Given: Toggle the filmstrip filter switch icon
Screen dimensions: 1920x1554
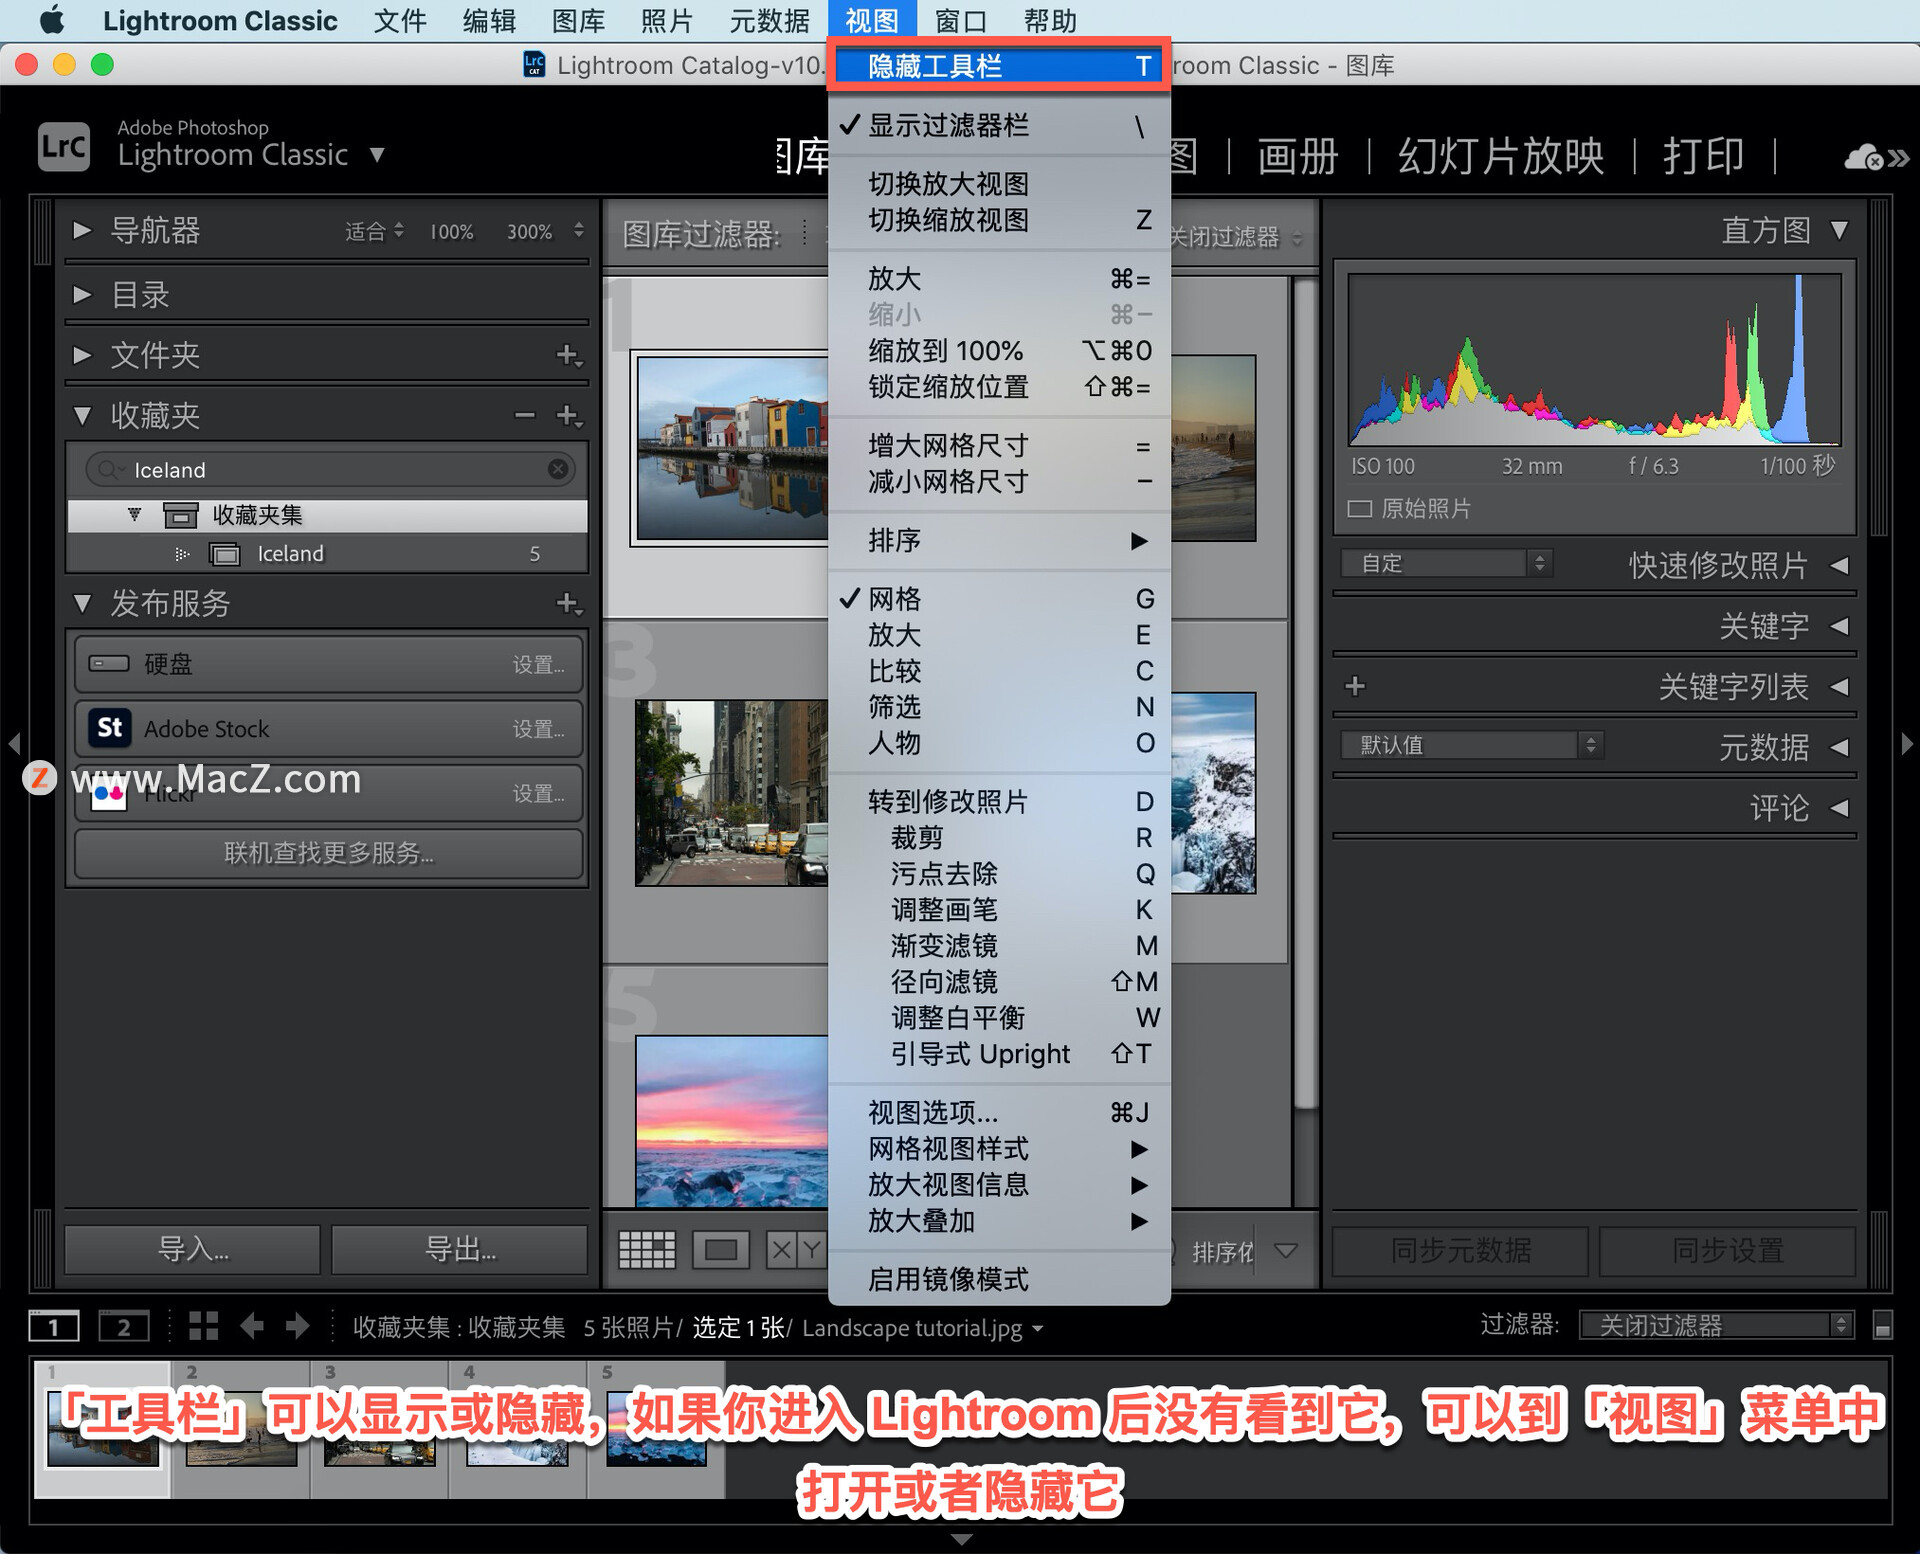Looking at the screenshot, I should point(1882,1326).
